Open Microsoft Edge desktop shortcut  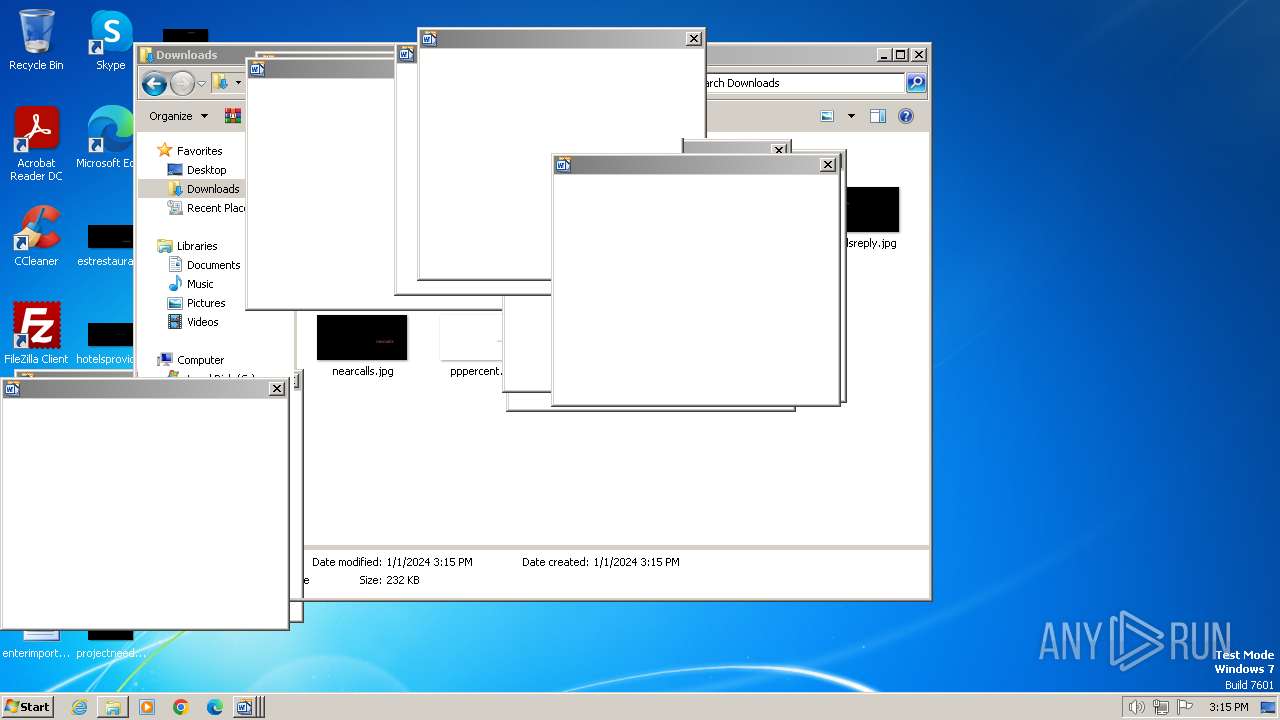point(105,138)
